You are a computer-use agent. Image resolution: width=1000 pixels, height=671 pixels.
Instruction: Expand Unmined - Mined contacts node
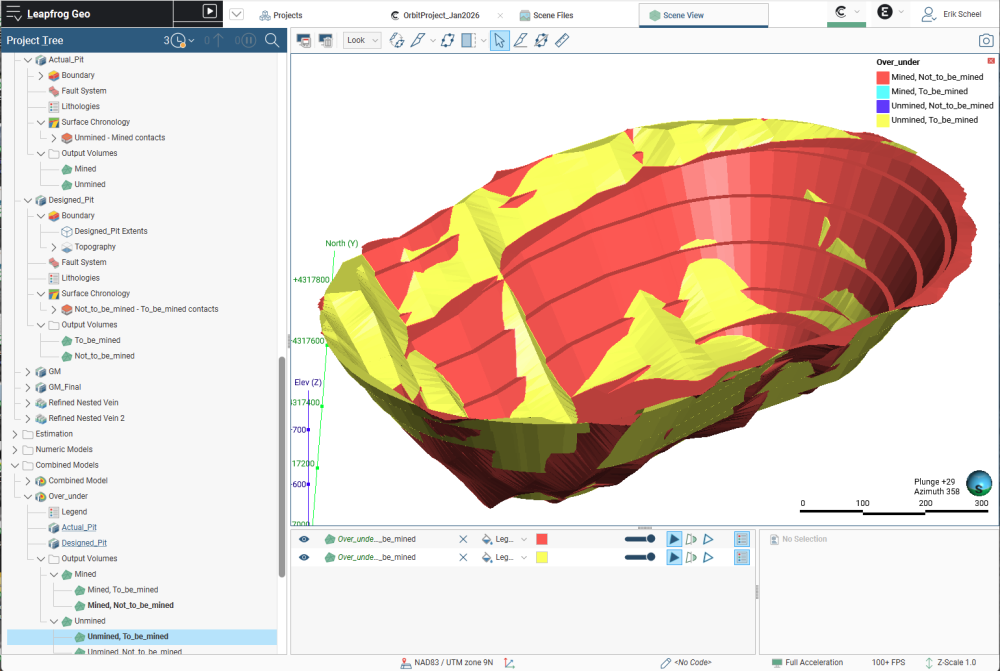tap(54, 138)
